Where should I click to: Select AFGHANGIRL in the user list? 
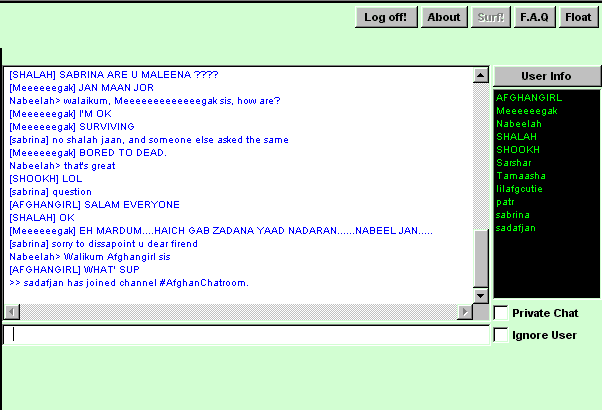528,98
